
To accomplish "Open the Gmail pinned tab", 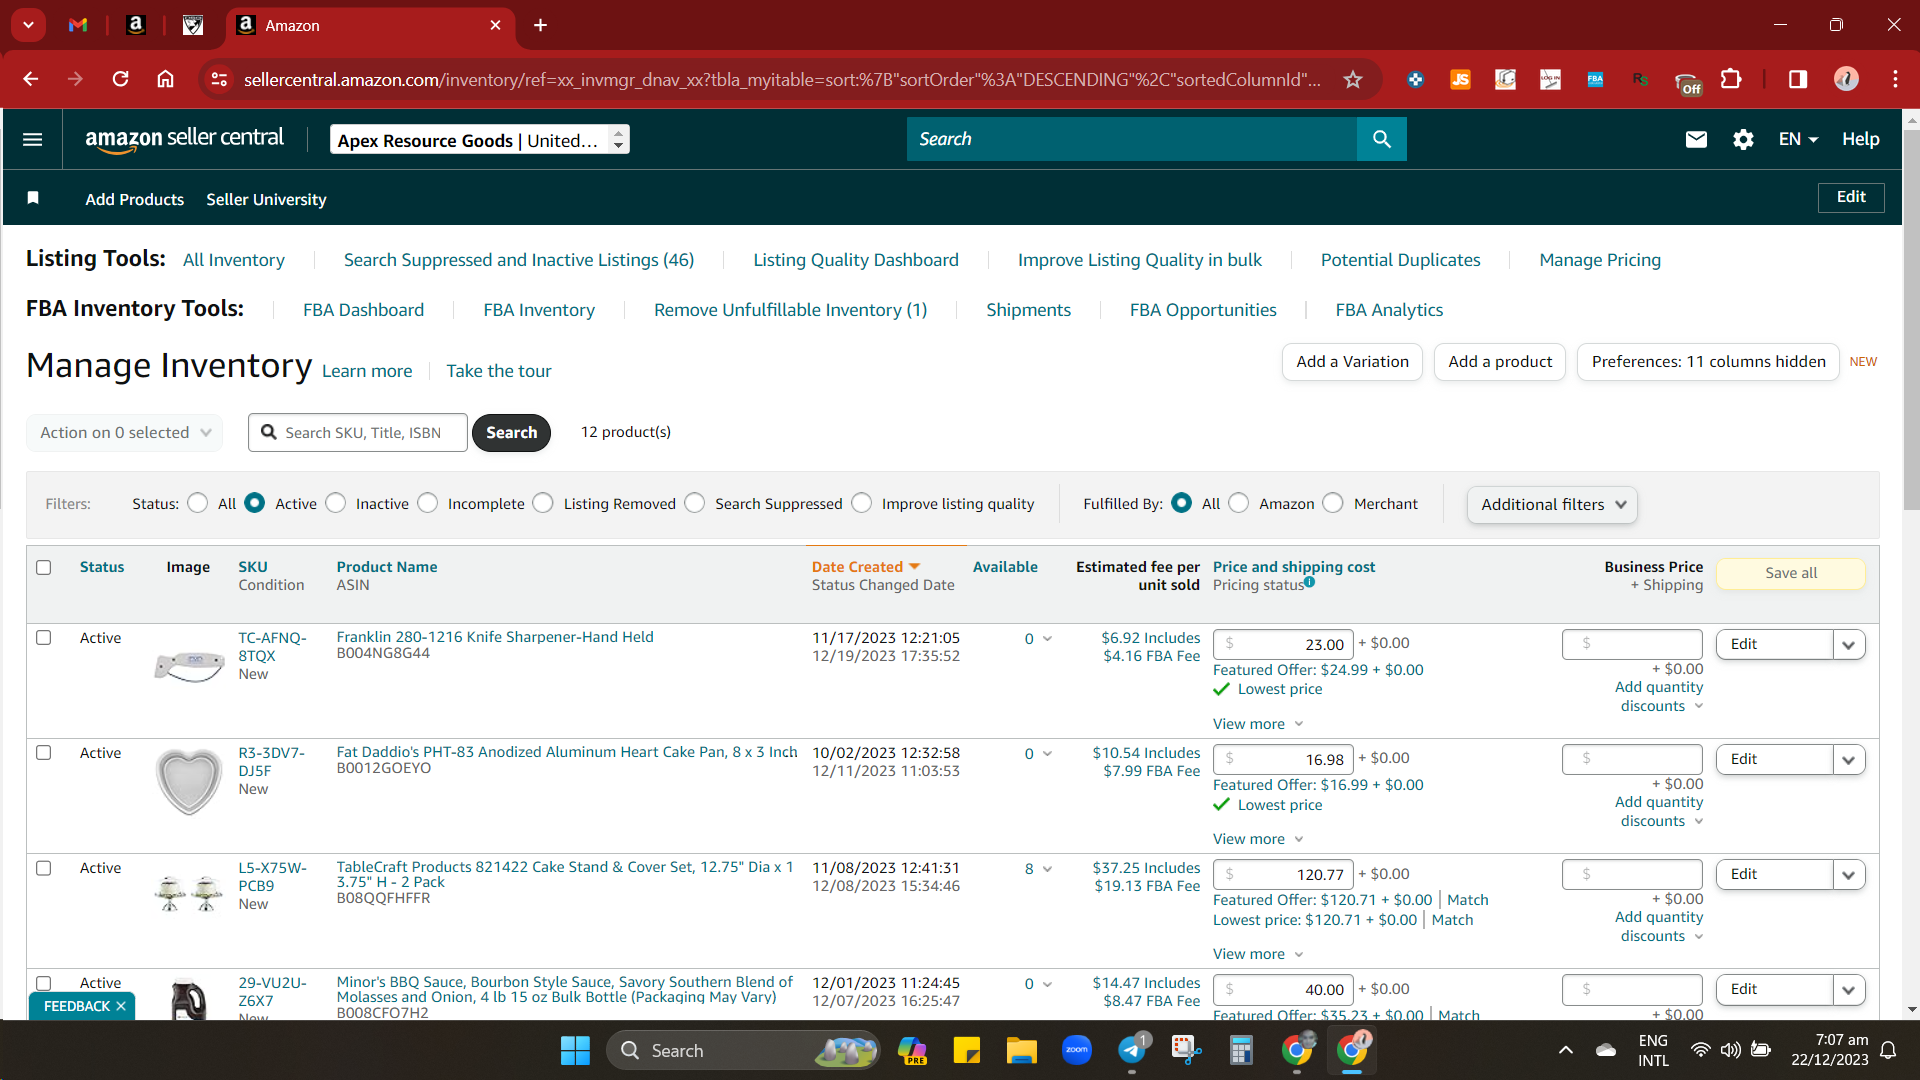I will [78, 25].
